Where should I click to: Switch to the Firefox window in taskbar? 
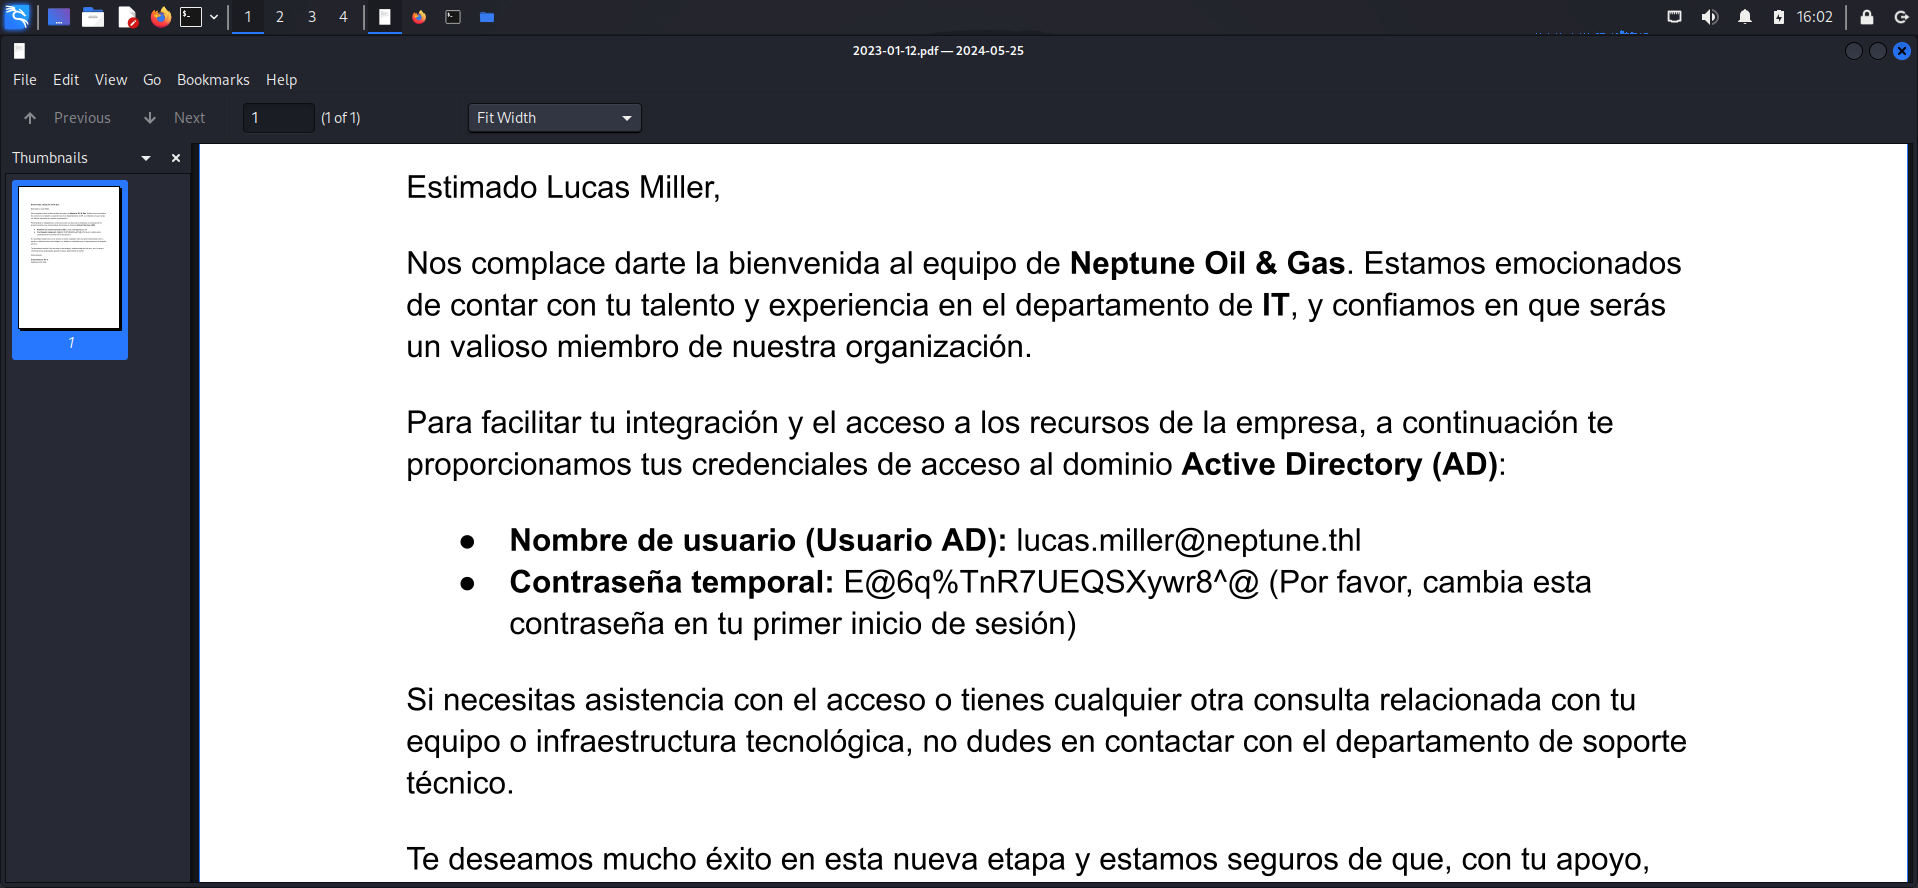(419, 17)
